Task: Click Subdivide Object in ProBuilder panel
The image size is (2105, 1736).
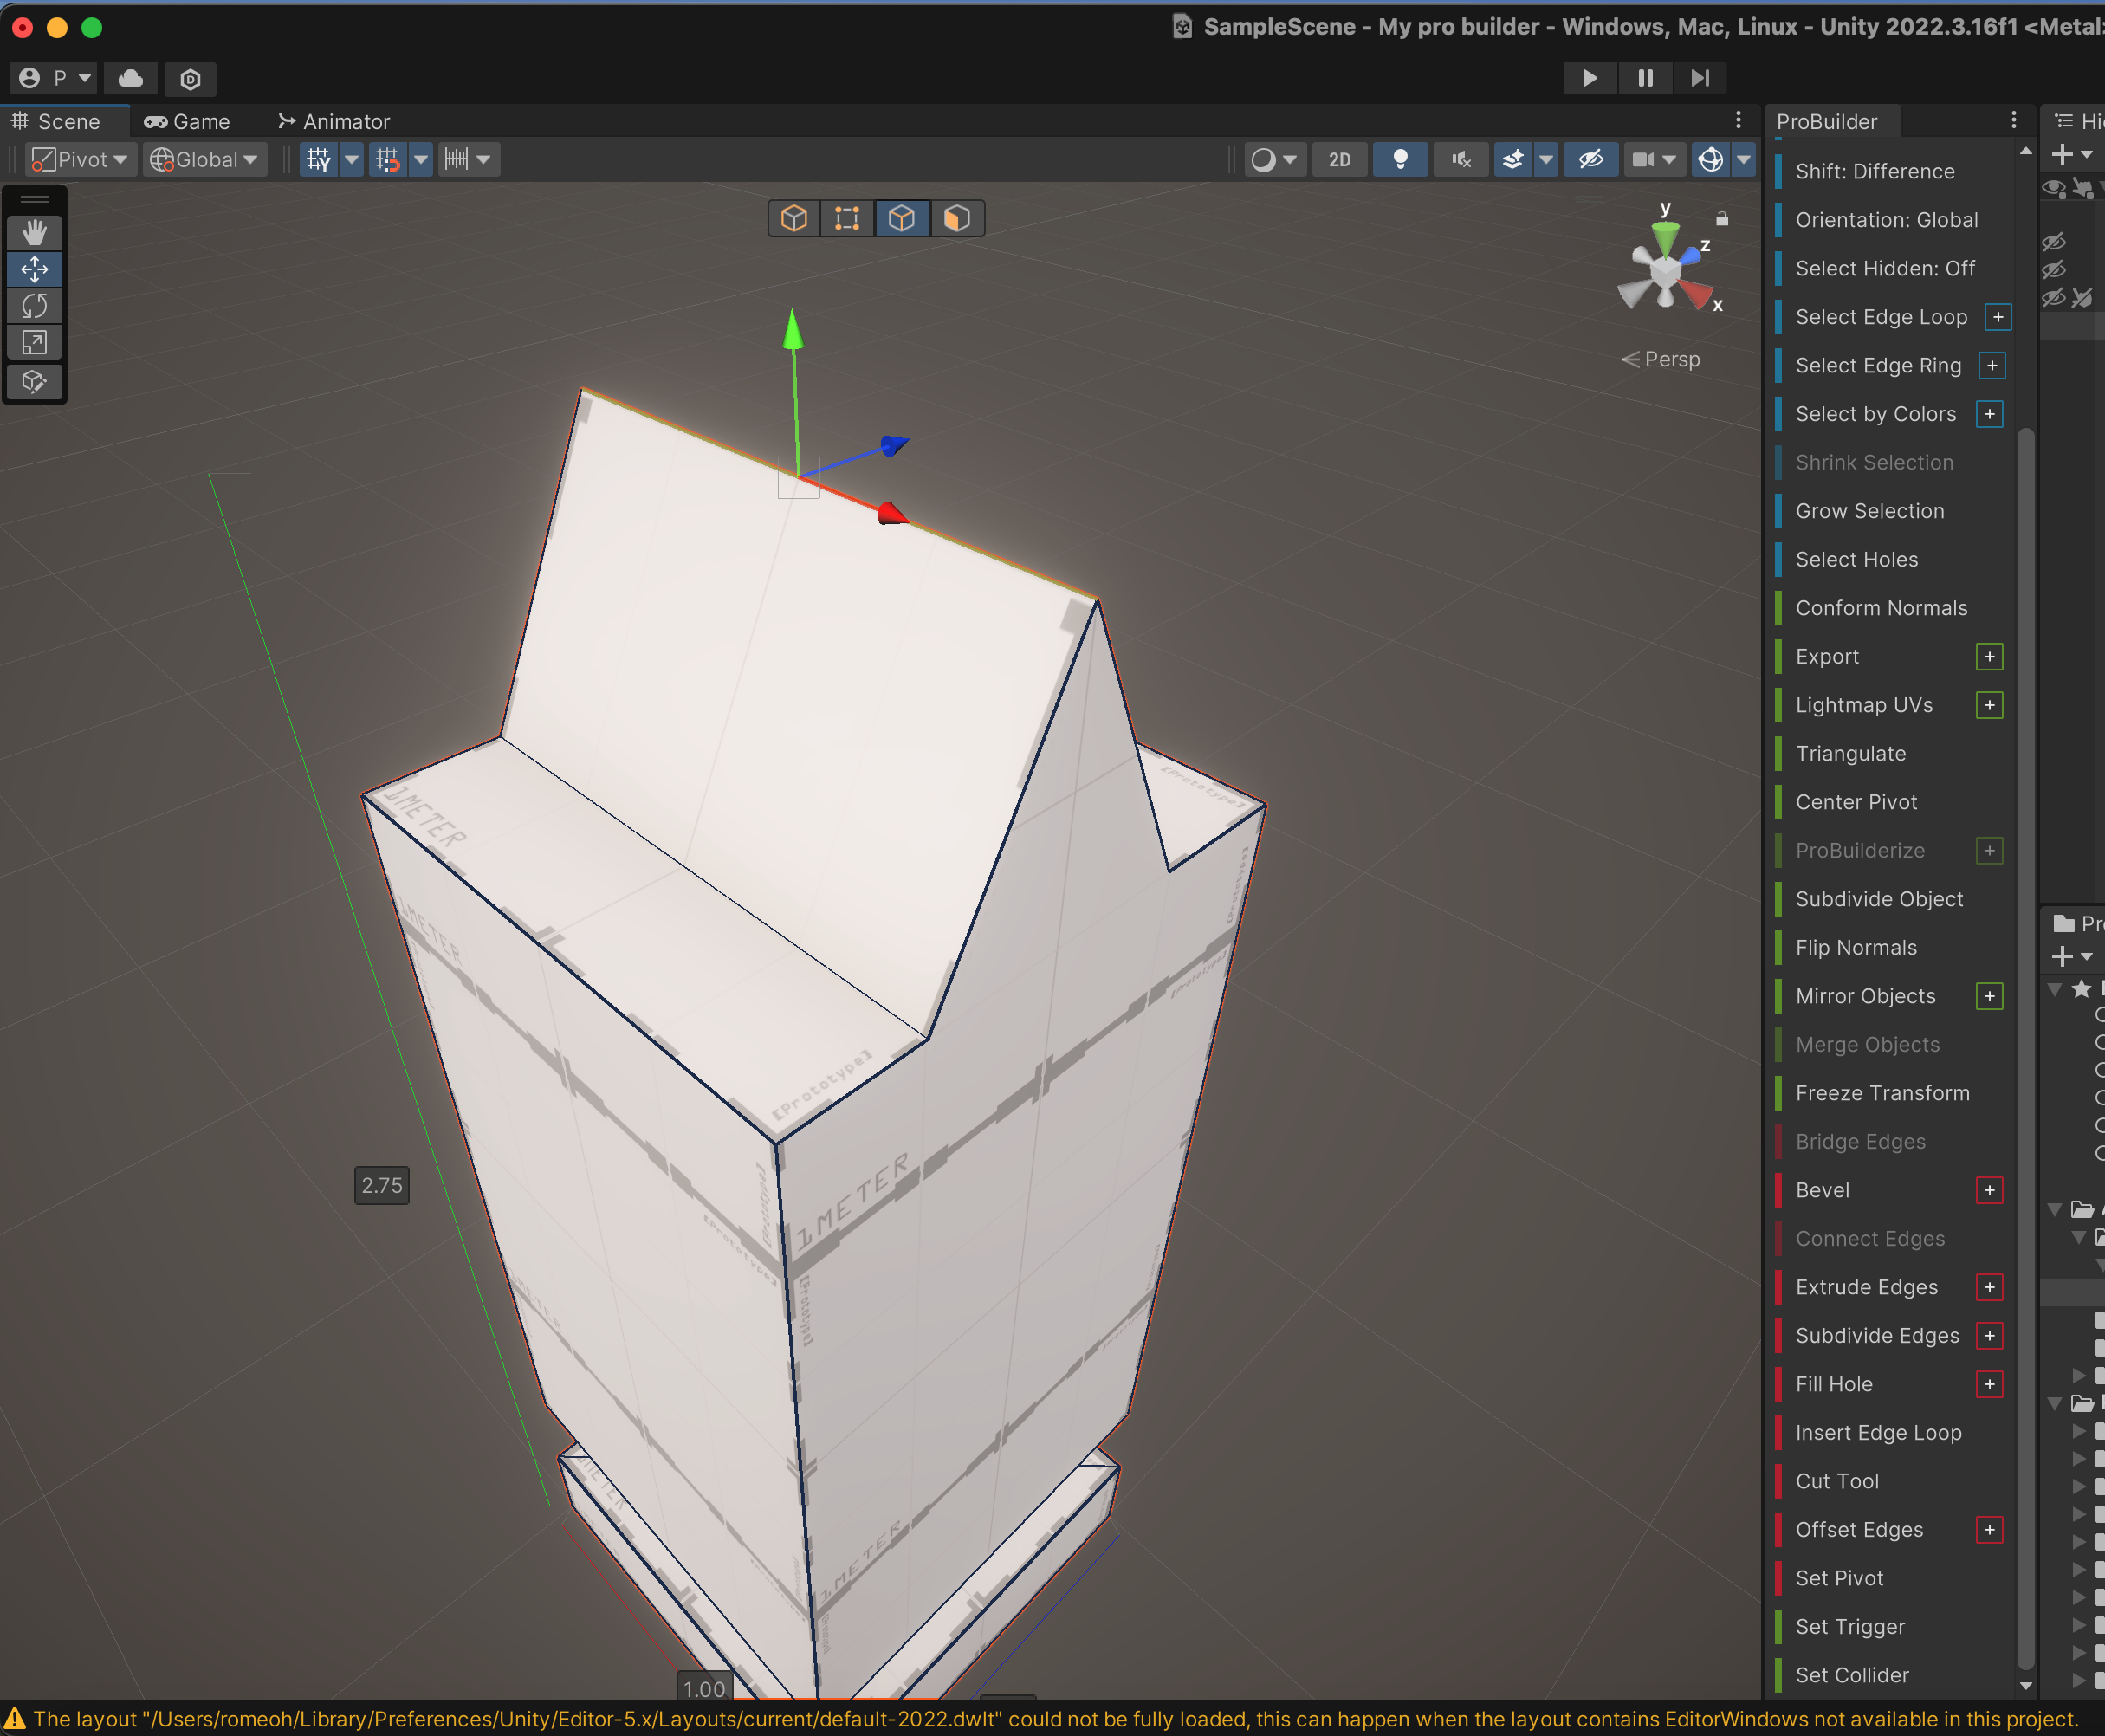Action: point(1879,899)
